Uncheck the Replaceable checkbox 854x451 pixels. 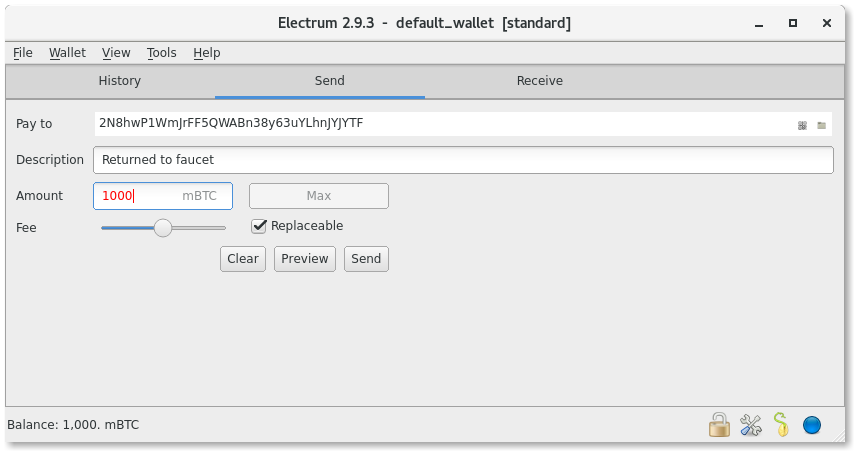click(259, 226)
